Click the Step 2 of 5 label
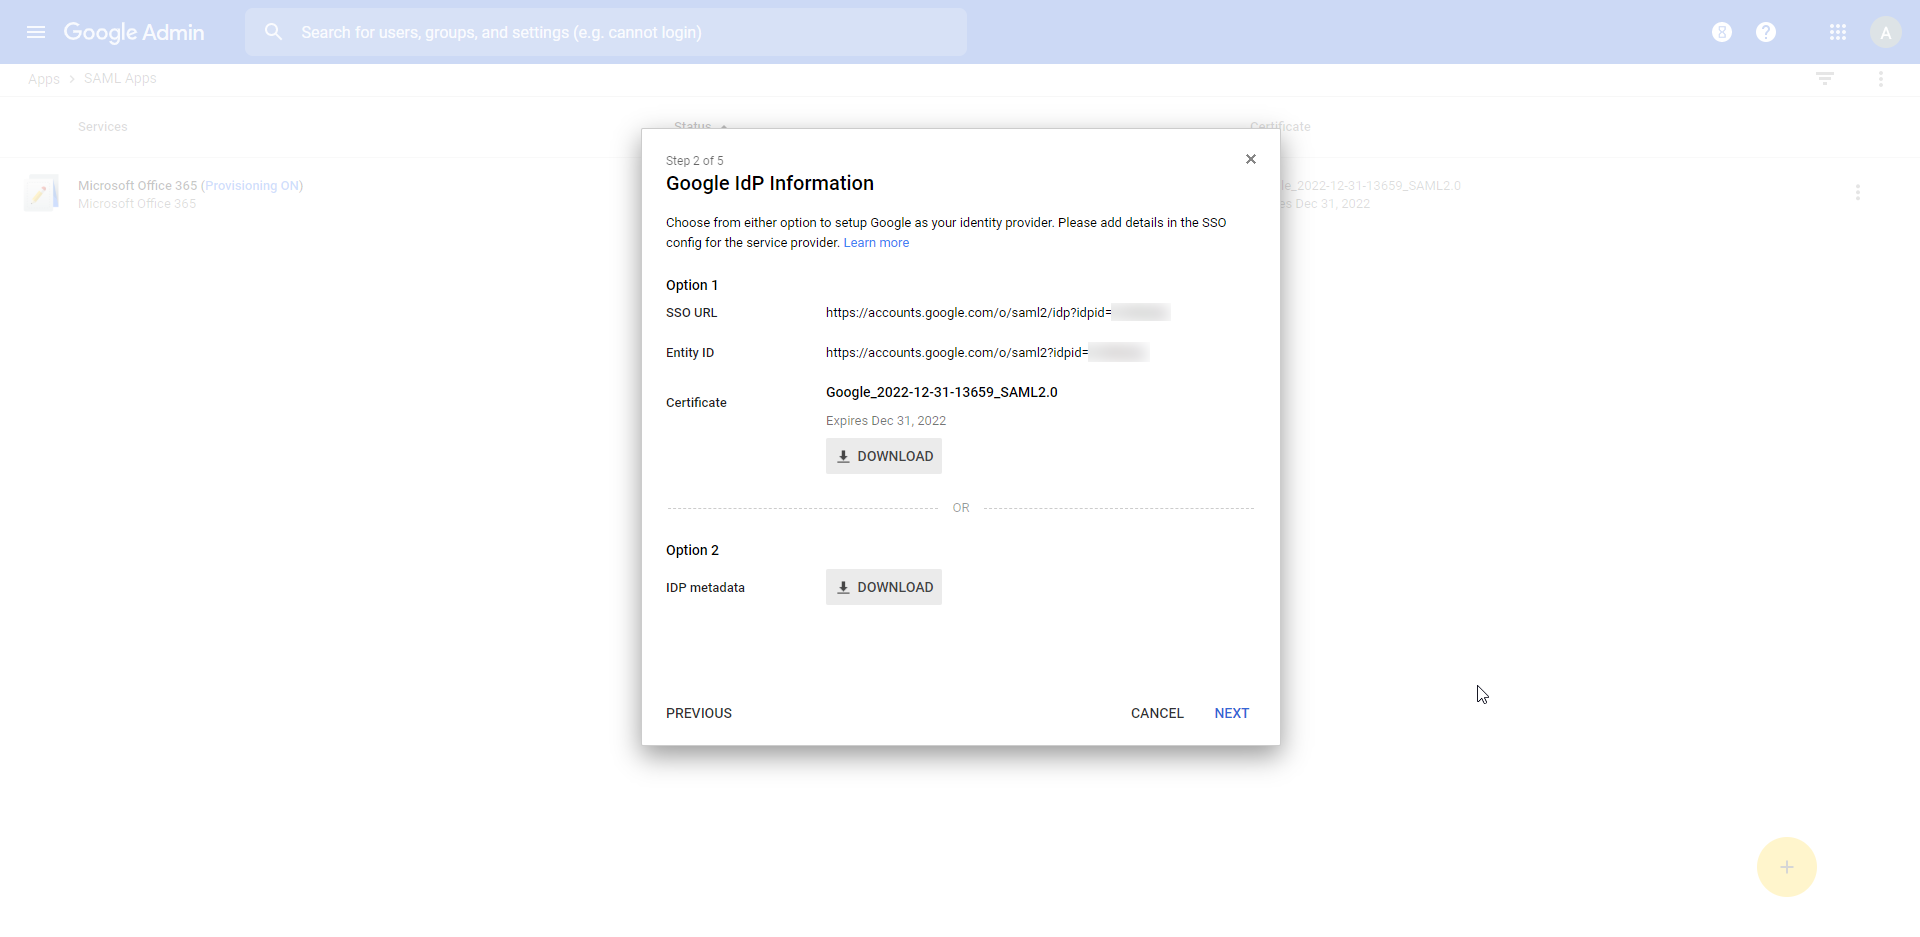Viewport: 1920px width, 937px height. click(x=695, y=161)
